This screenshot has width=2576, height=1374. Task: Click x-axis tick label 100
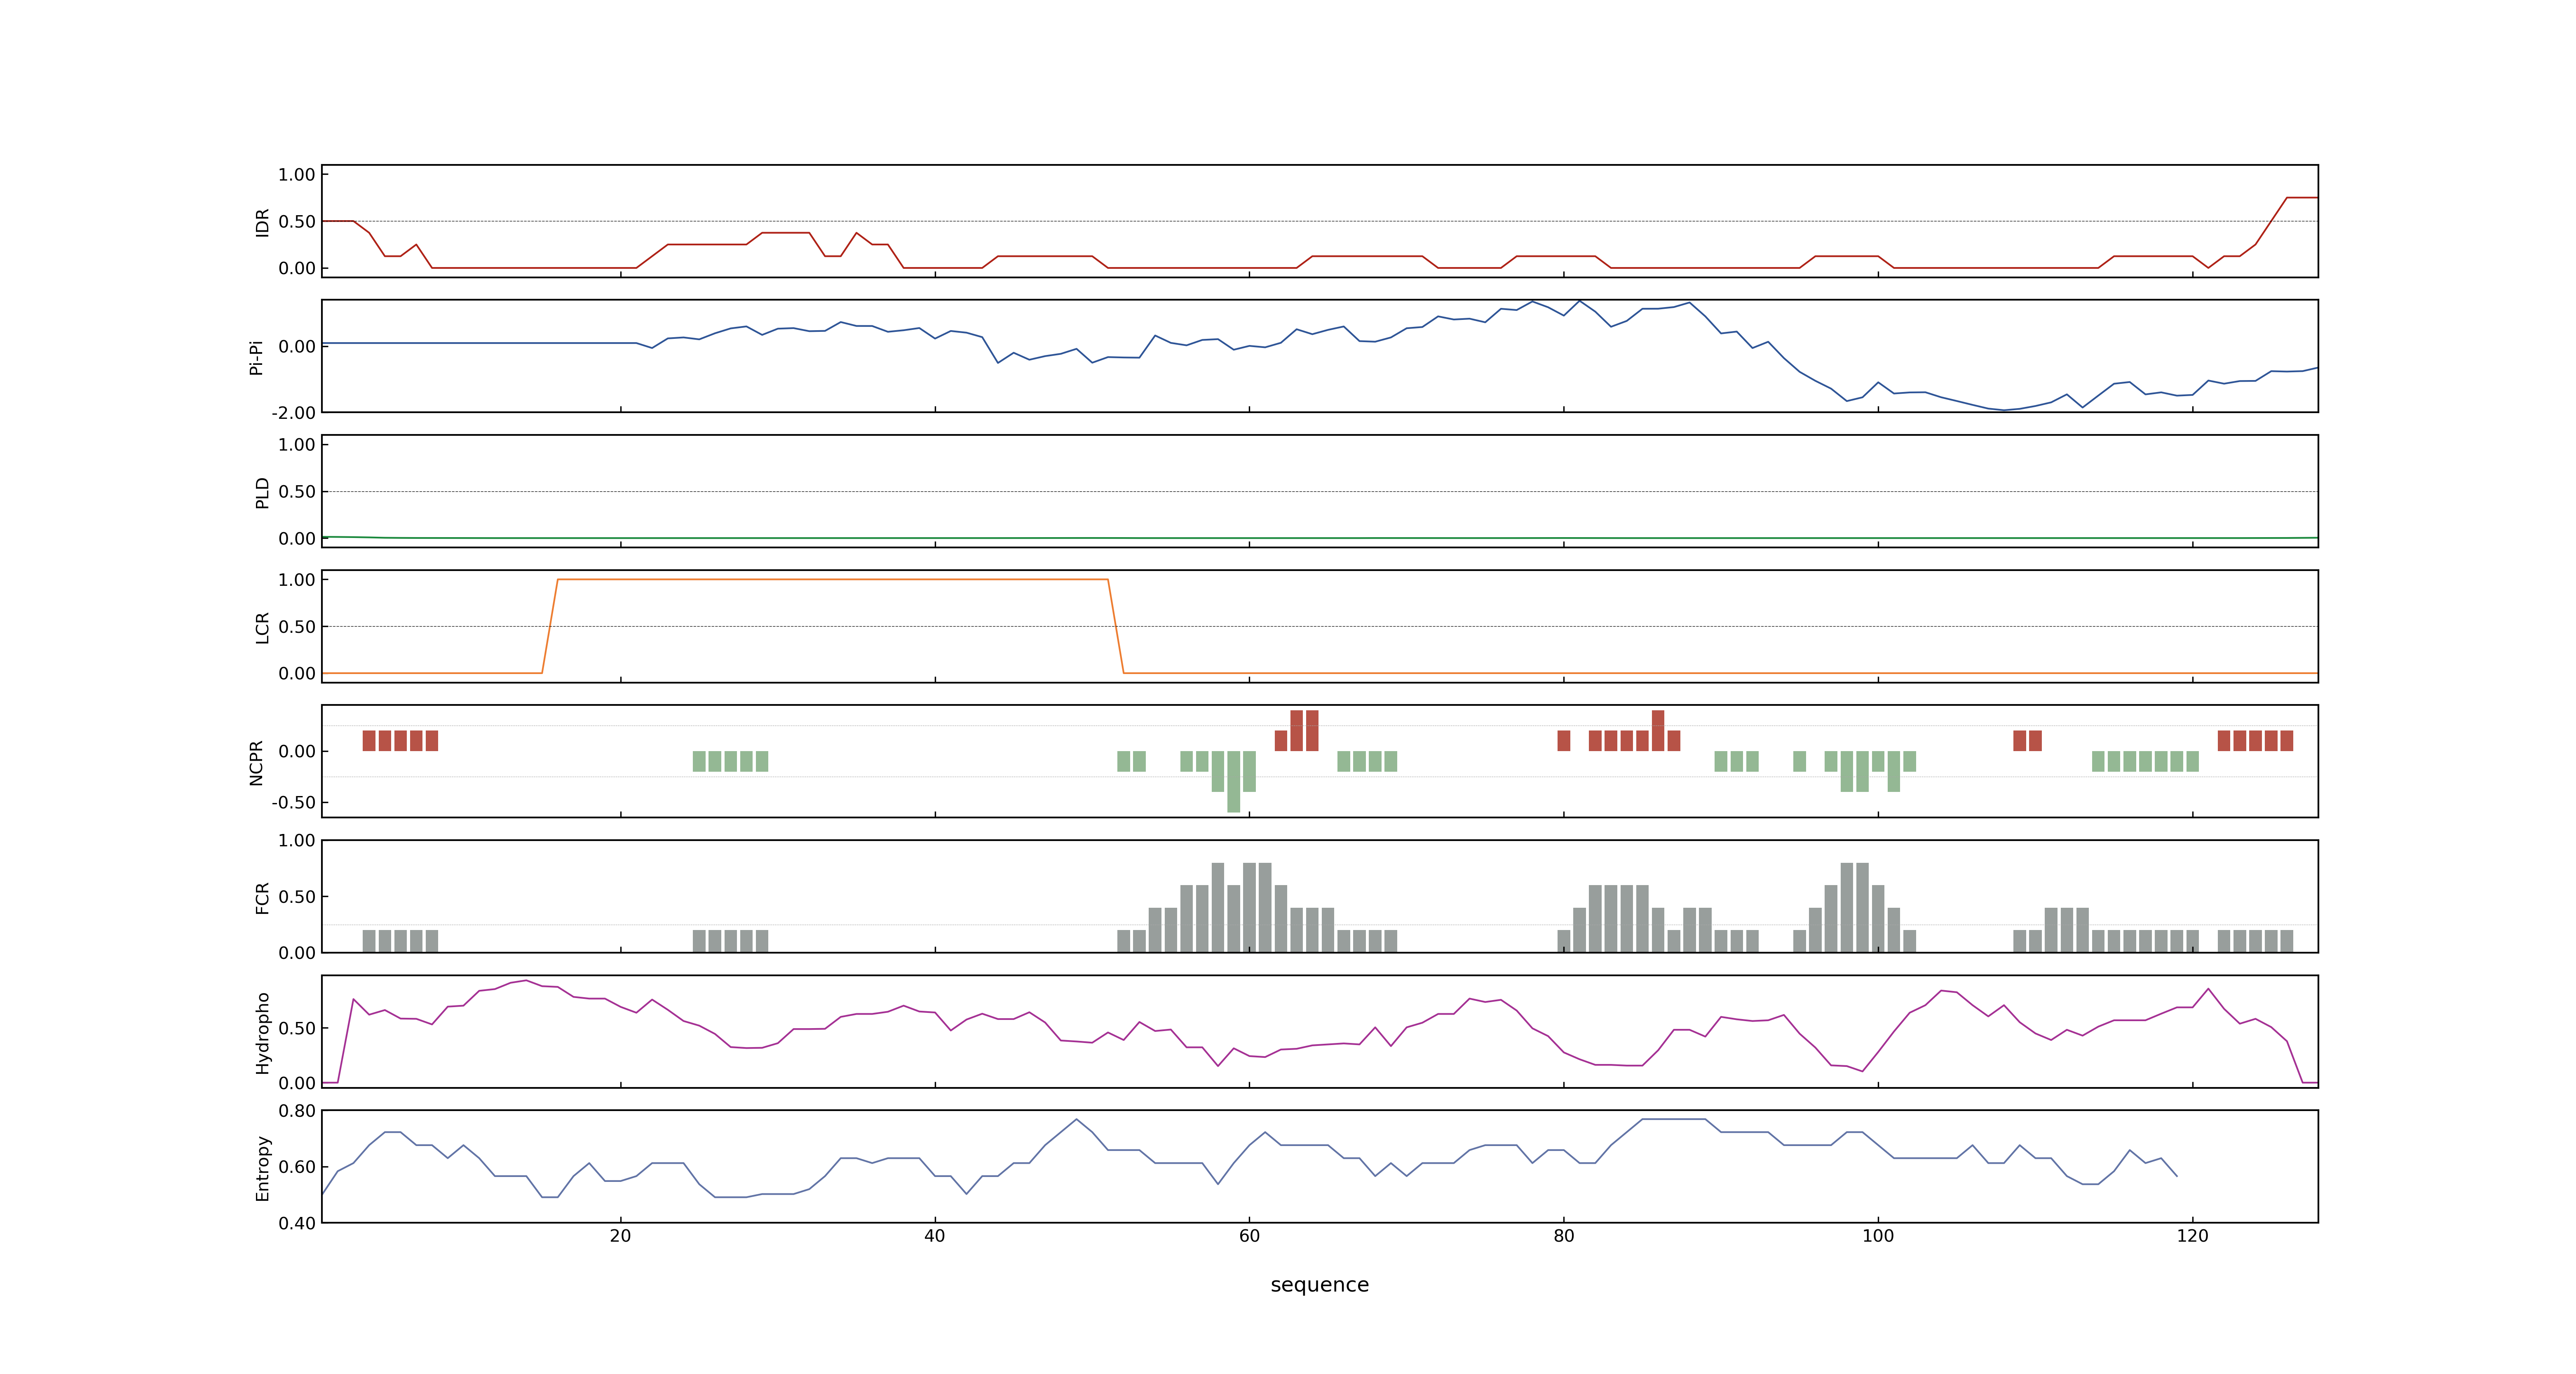click(x=1877, y=1236)
